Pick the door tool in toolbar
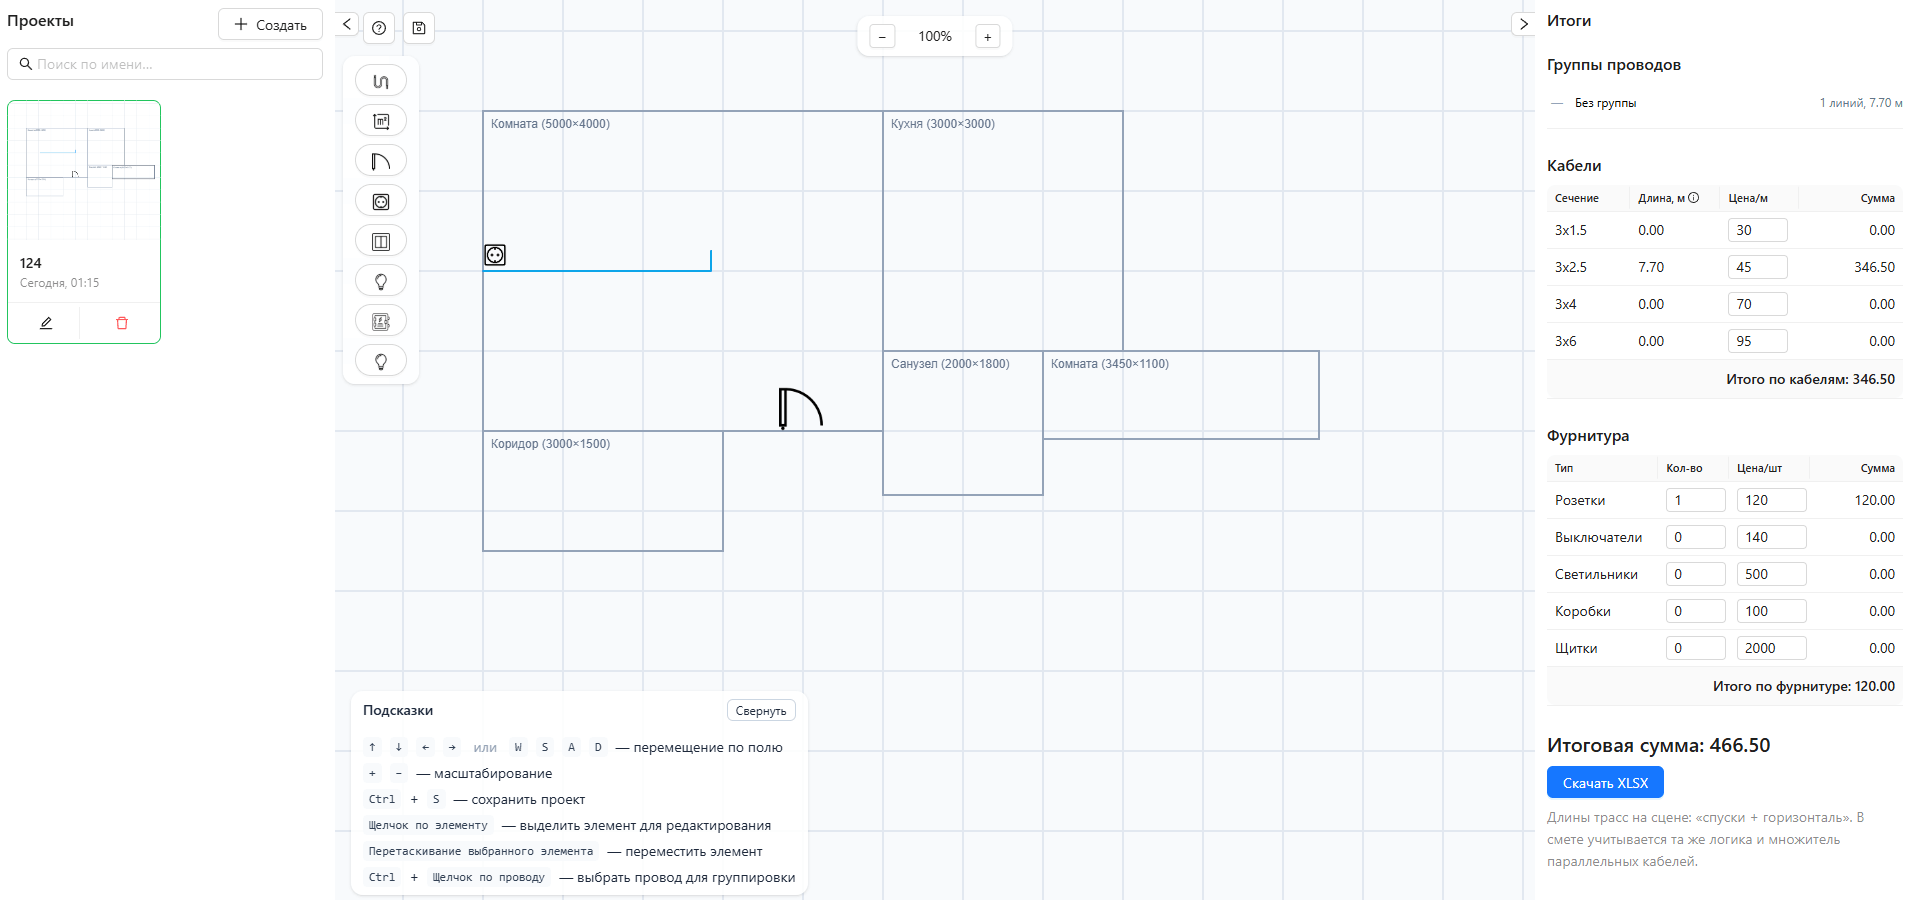This screenshot has width=1914, height=900. point(381,161)
